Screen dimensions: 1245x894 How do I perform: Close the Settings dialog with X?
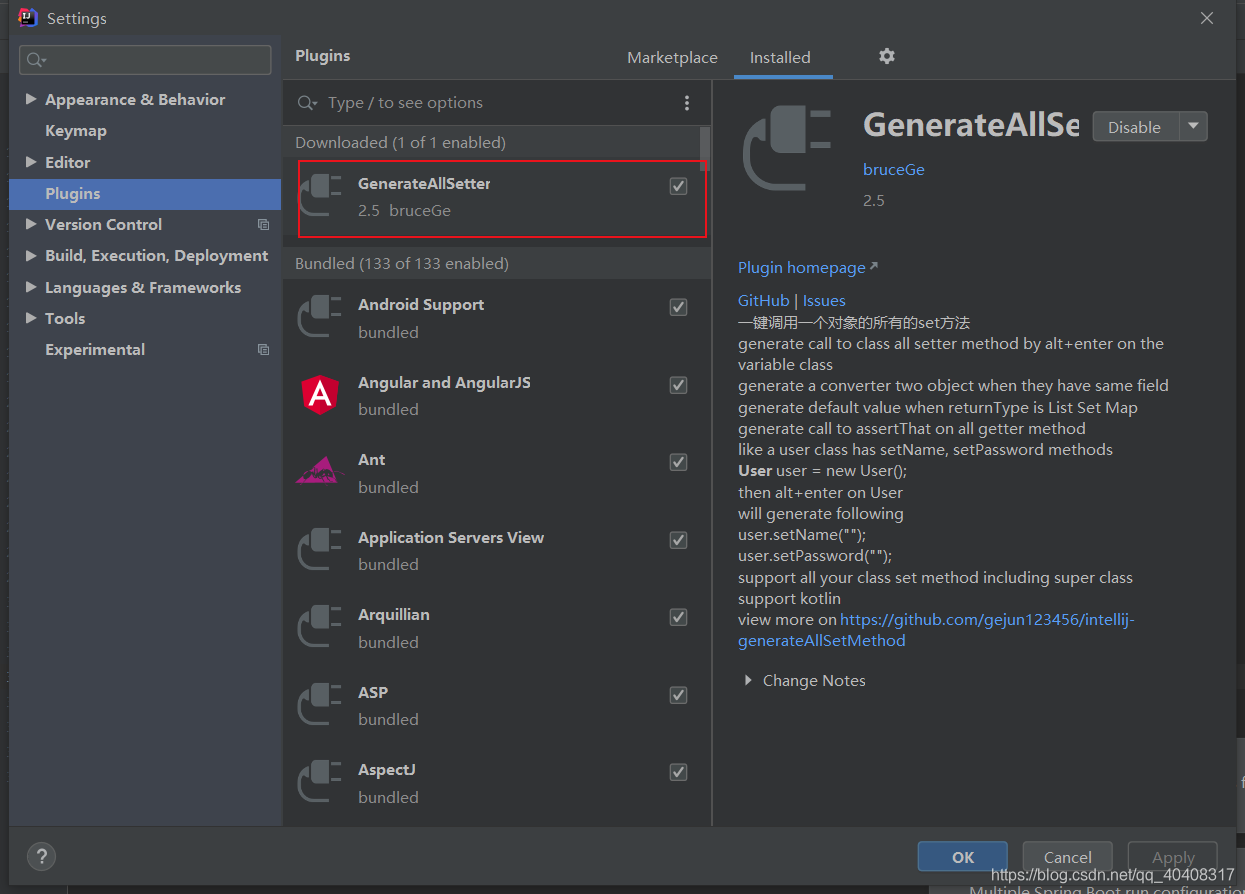pos(1207,18)
